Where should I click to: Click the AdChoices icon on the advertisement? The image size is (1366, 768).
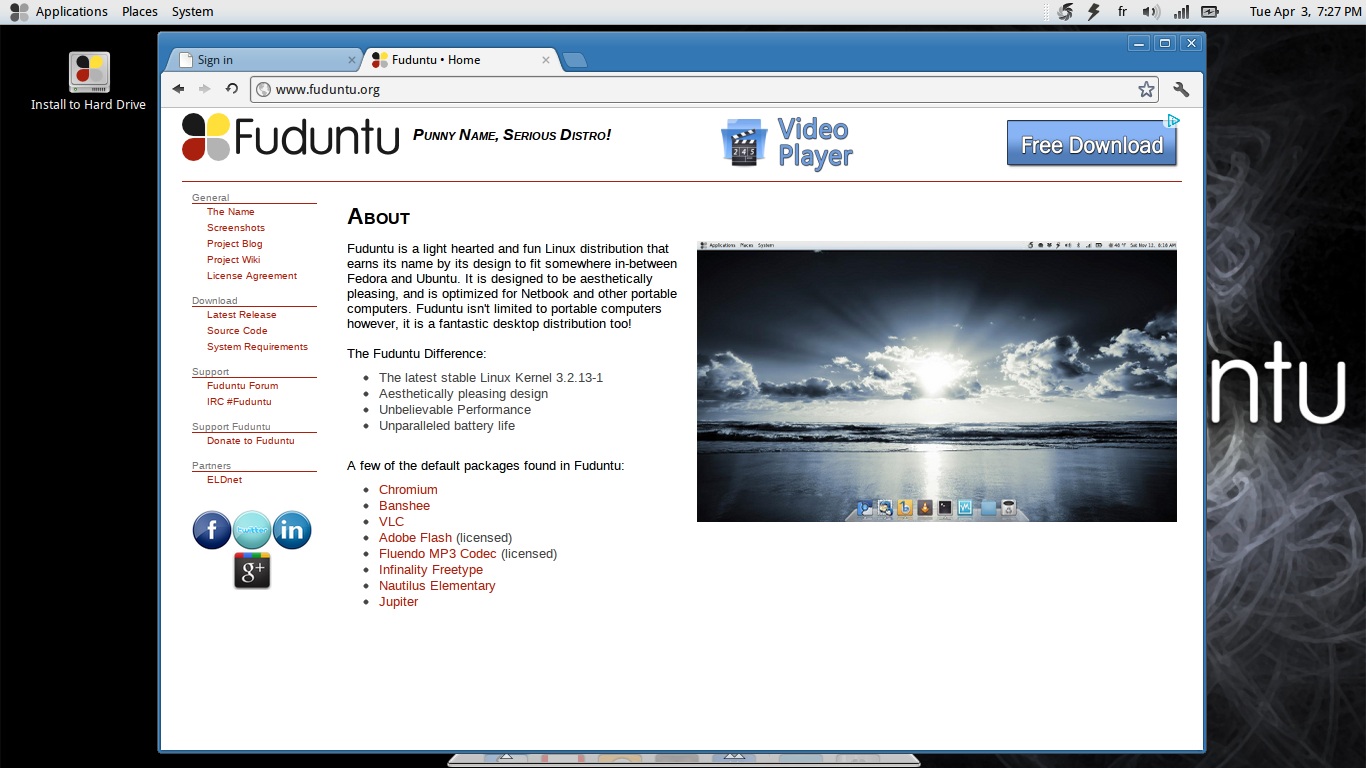click(1174, 121)
